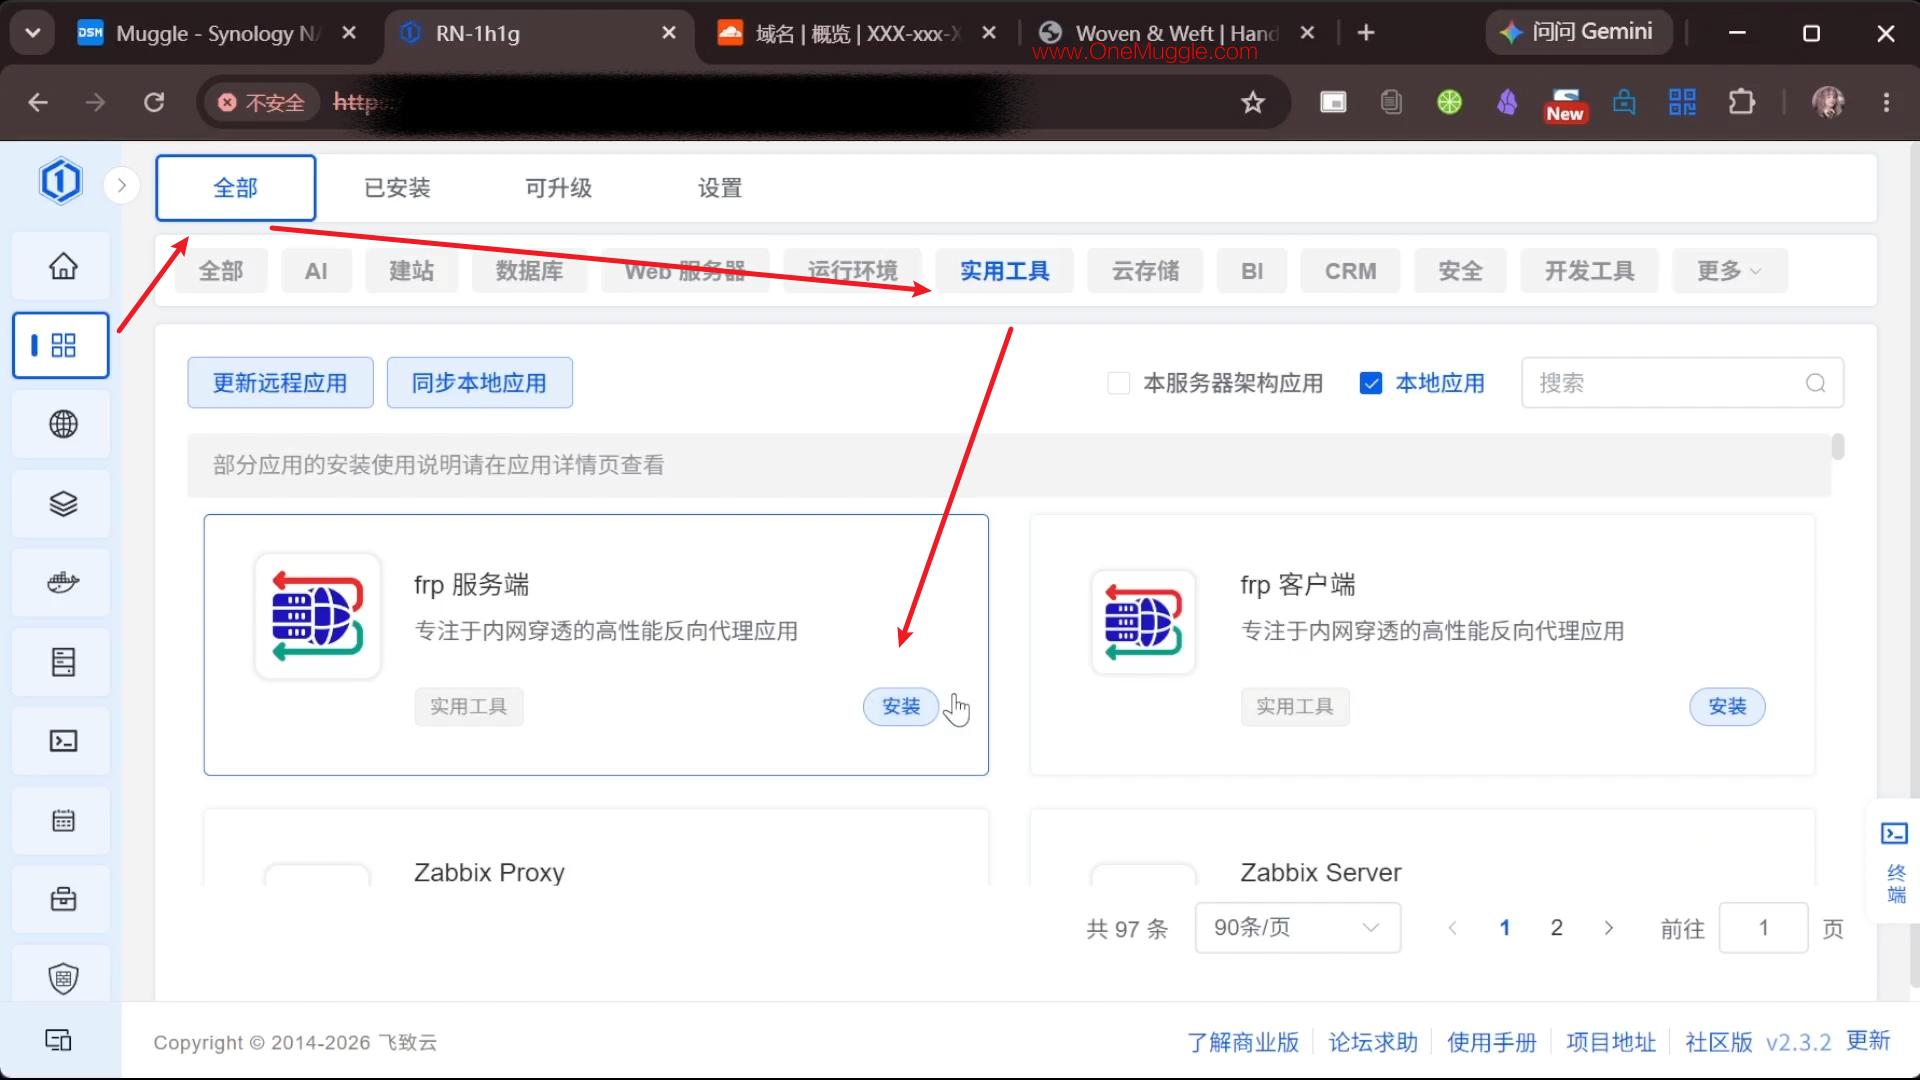Open the 设置 tab
The image size is (1920, 1080).
pos(720,188)
